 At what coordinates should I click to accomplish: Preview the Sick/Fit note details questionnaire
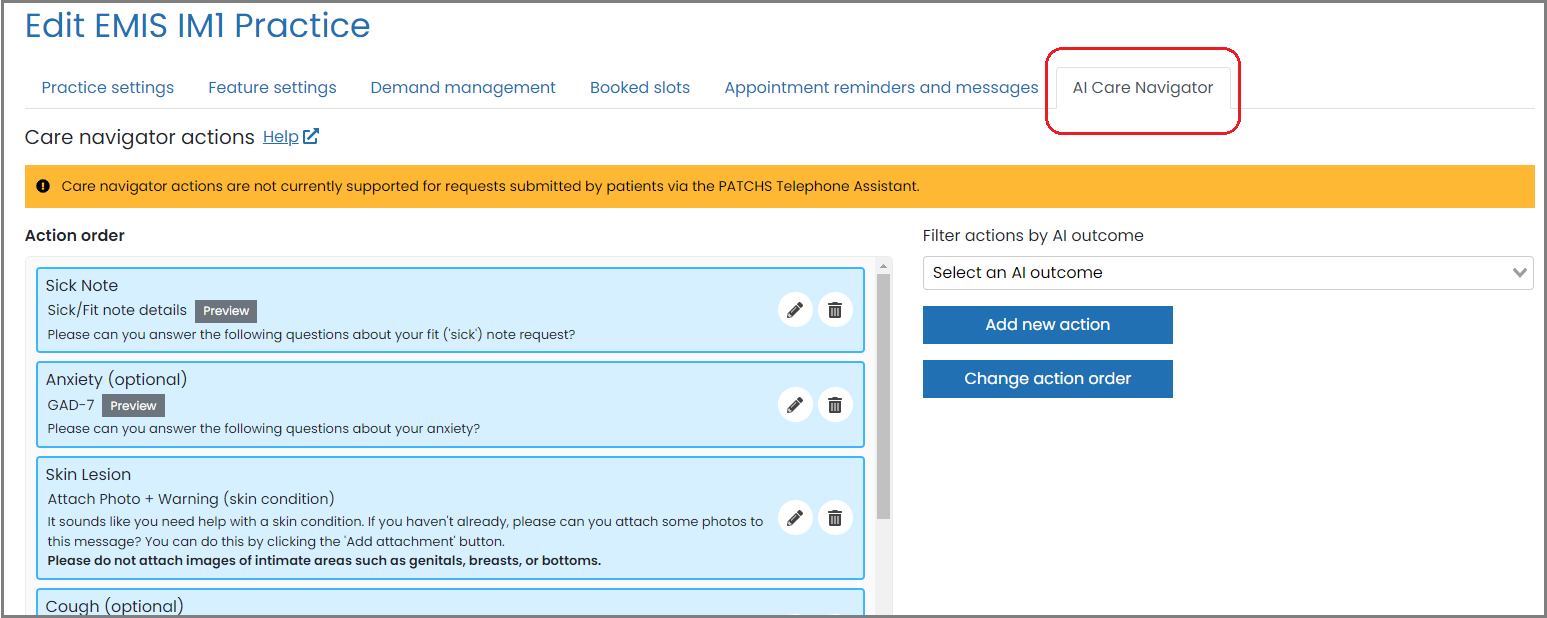pos(225,311)
